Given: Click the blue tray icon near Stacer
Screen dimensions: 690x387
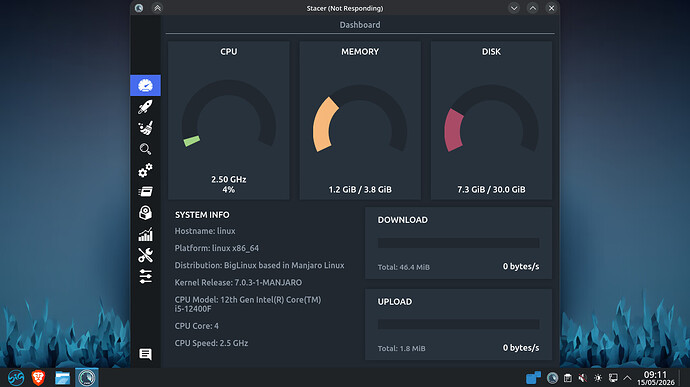Looking at the screenshot, I should click(x=533, y=377).
